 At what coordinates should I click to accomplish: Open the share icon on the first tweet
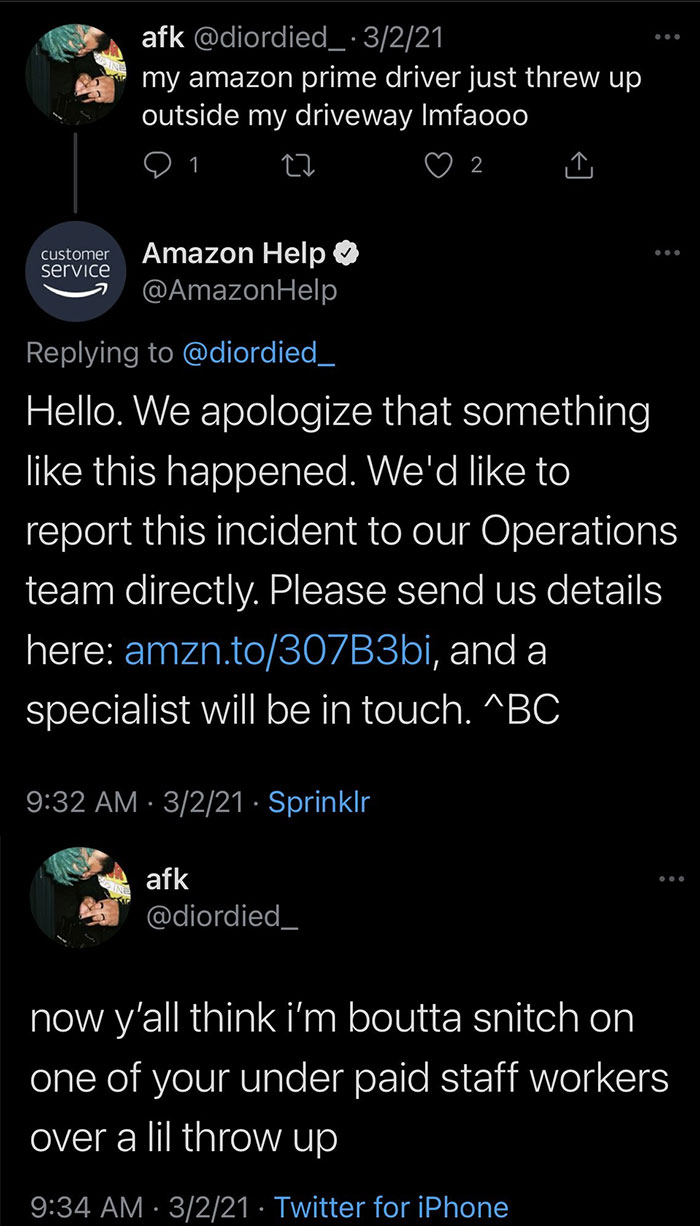[577, 163]
